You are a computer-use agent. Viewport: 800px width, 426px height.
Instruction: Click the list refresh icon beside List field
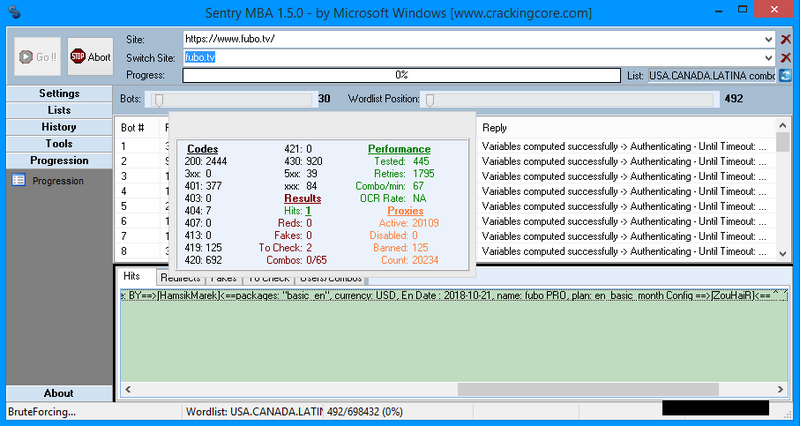pyautogui.click(x=785, y=76)
